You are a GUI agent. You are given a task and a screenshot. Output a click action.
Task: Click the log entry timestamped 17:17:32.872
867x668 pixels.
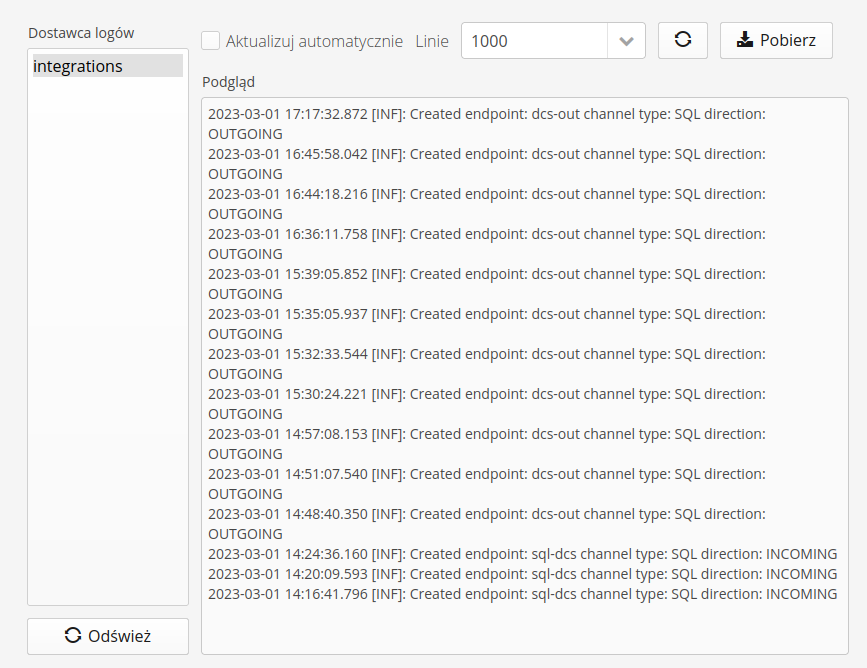pos(486,114)
